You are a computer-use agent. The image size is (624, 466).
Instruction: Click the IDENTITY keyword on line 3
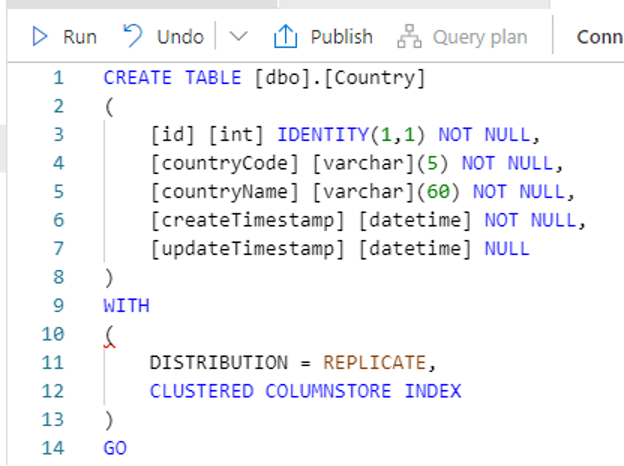[x=323, y=135]
